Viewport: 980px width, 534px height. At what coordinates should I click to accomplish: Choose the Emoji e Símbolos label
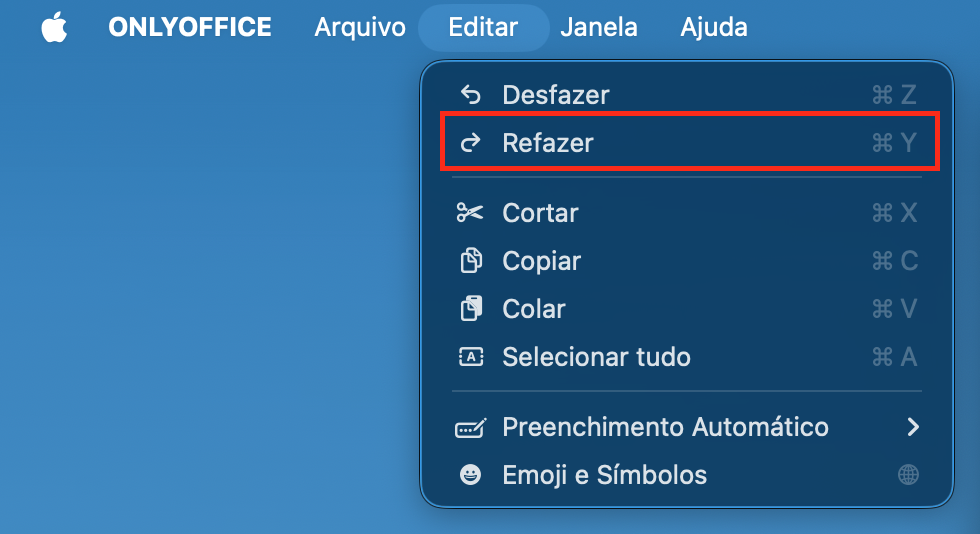[604, 475]
